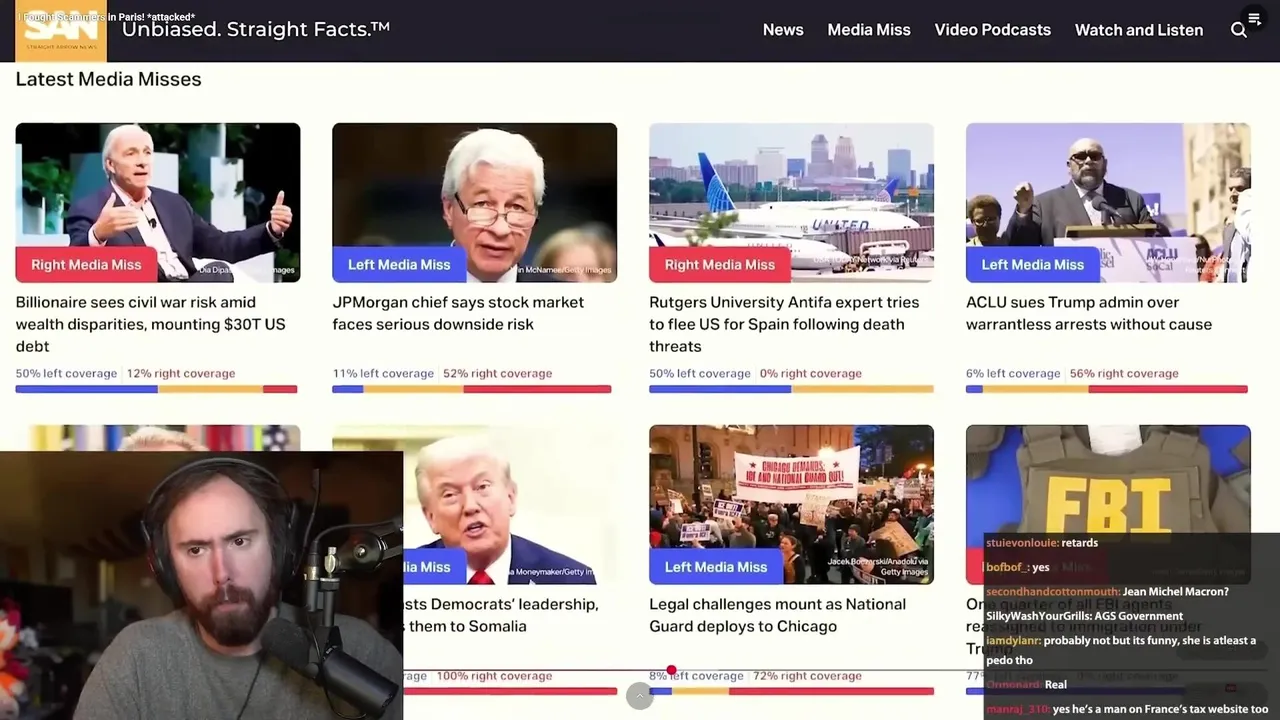Click the '11% left coverage' text
This screenshot has height=720, width=1280.
[x=383, y=373]
